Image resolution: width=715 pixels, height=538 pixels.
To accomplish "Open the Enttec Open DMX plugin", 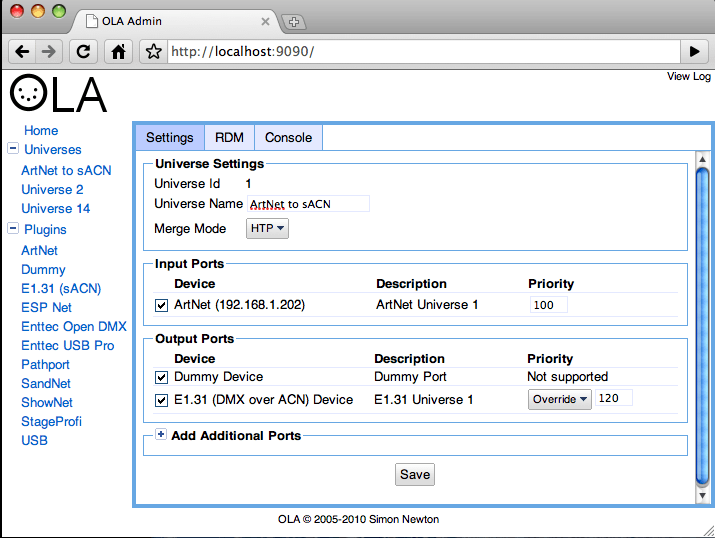I will [74, 326].
